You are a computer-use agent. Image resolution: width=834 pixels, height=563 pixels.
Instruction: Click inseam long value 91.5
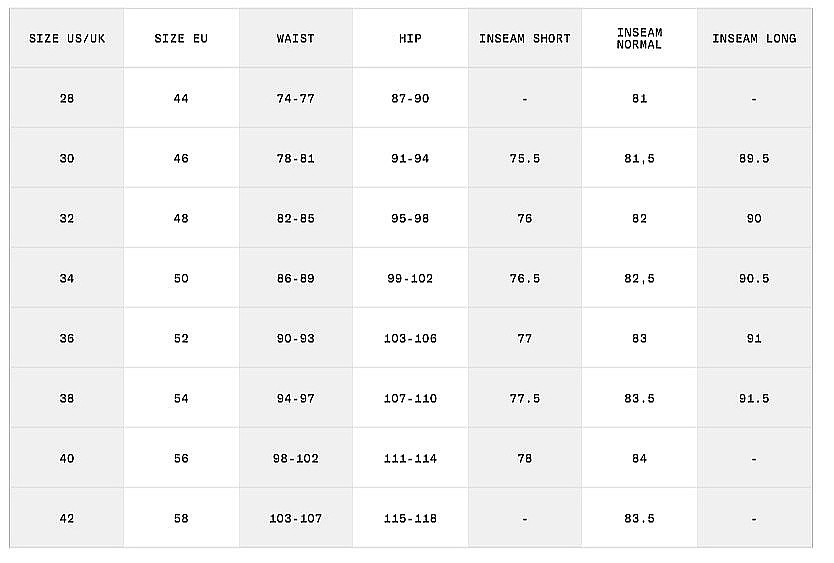[x=754, y=399]
